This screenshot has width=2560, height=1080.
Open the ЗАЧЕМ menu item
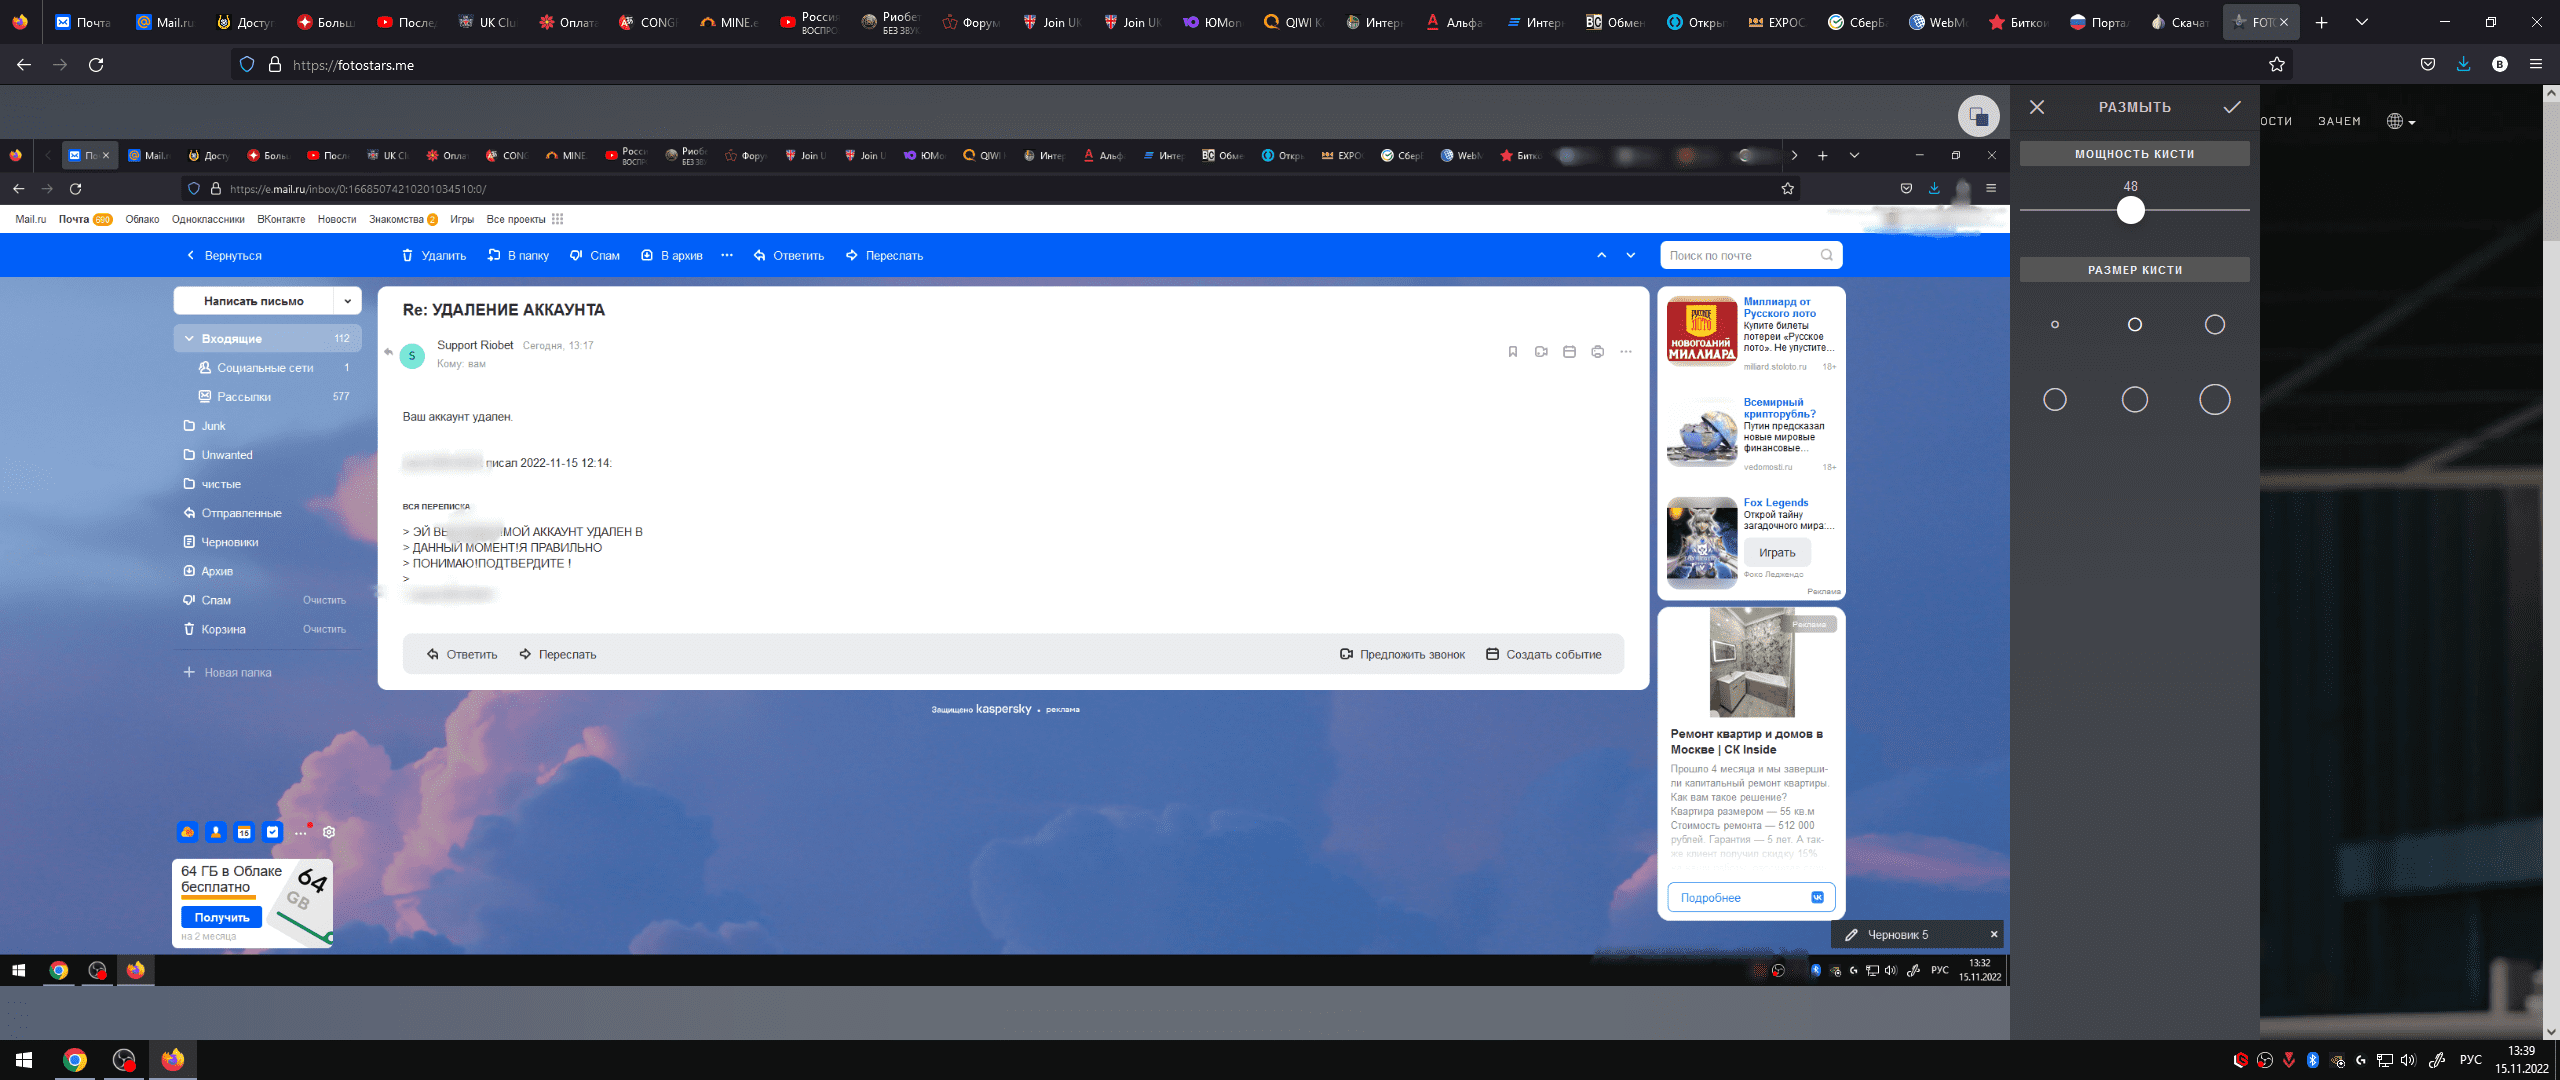coord(2339,122)
